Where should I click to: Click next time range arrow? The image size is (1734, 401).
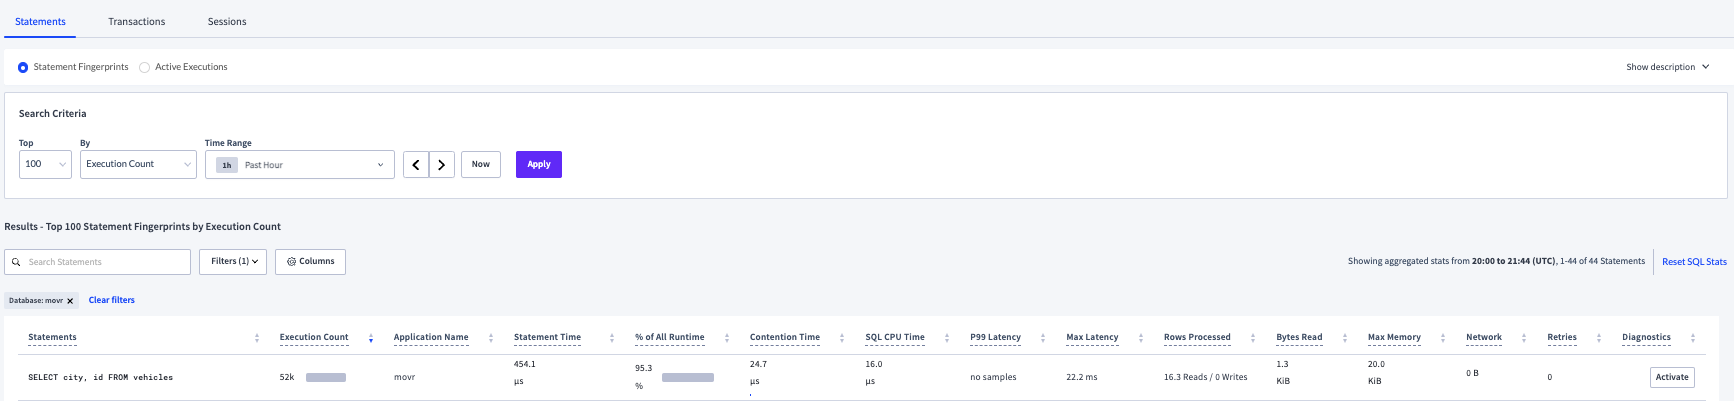click(x=442, y=165)
